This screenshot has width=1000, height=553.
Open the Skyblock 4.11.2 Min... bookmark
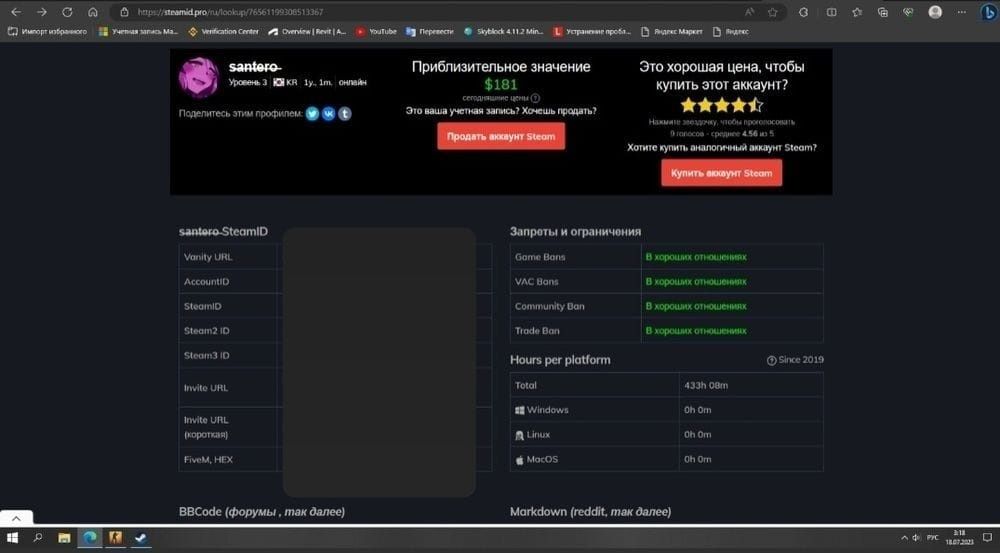tap(503, 31)
